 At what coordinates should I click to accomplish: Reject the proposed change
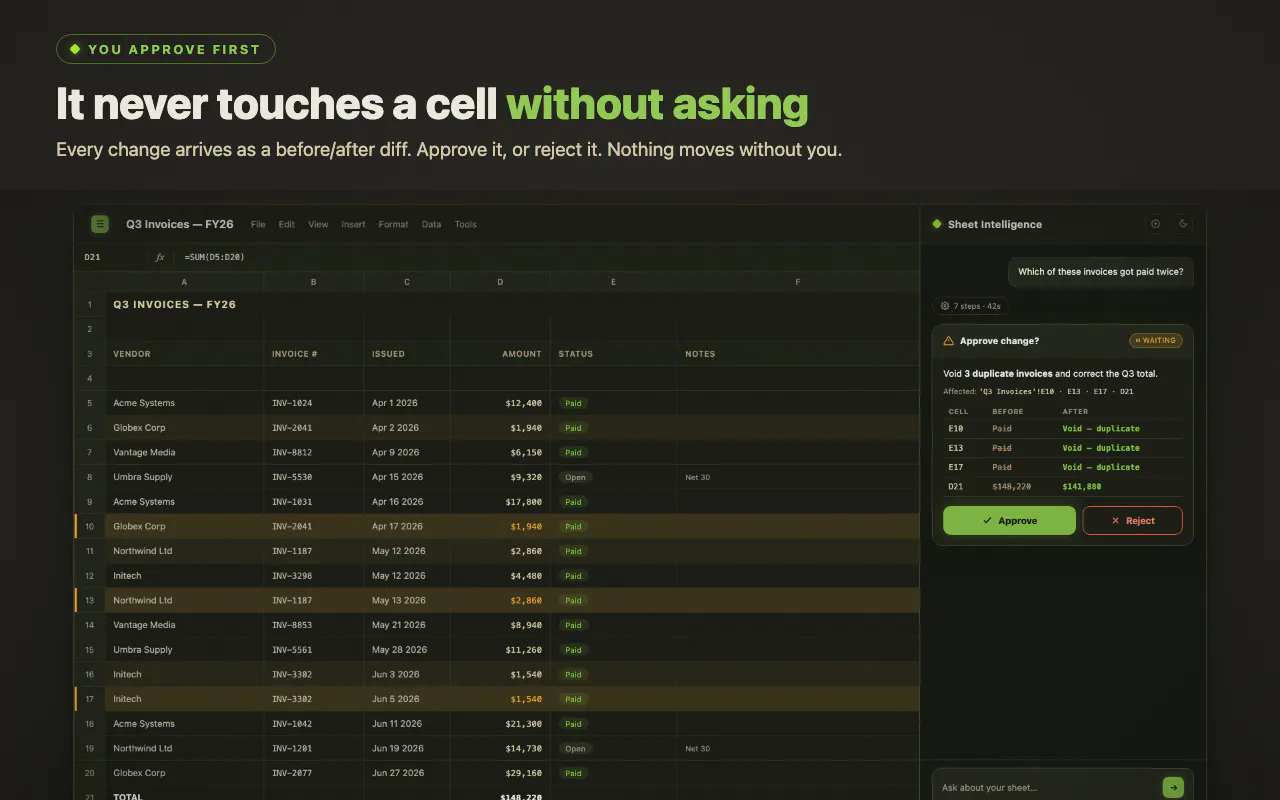[x=1133, y=521]
